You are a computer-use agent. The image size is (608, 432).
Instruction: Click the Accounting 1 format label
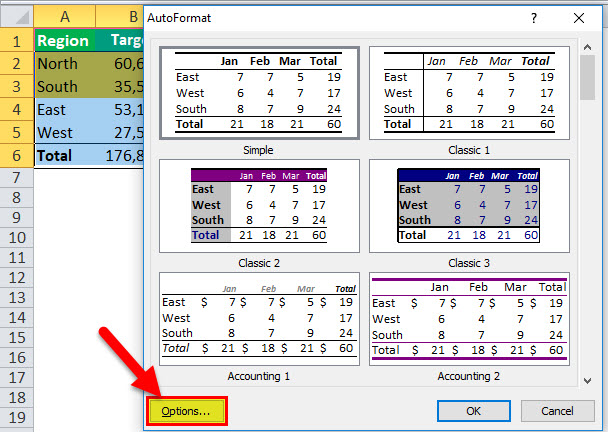tap(259, 376)
